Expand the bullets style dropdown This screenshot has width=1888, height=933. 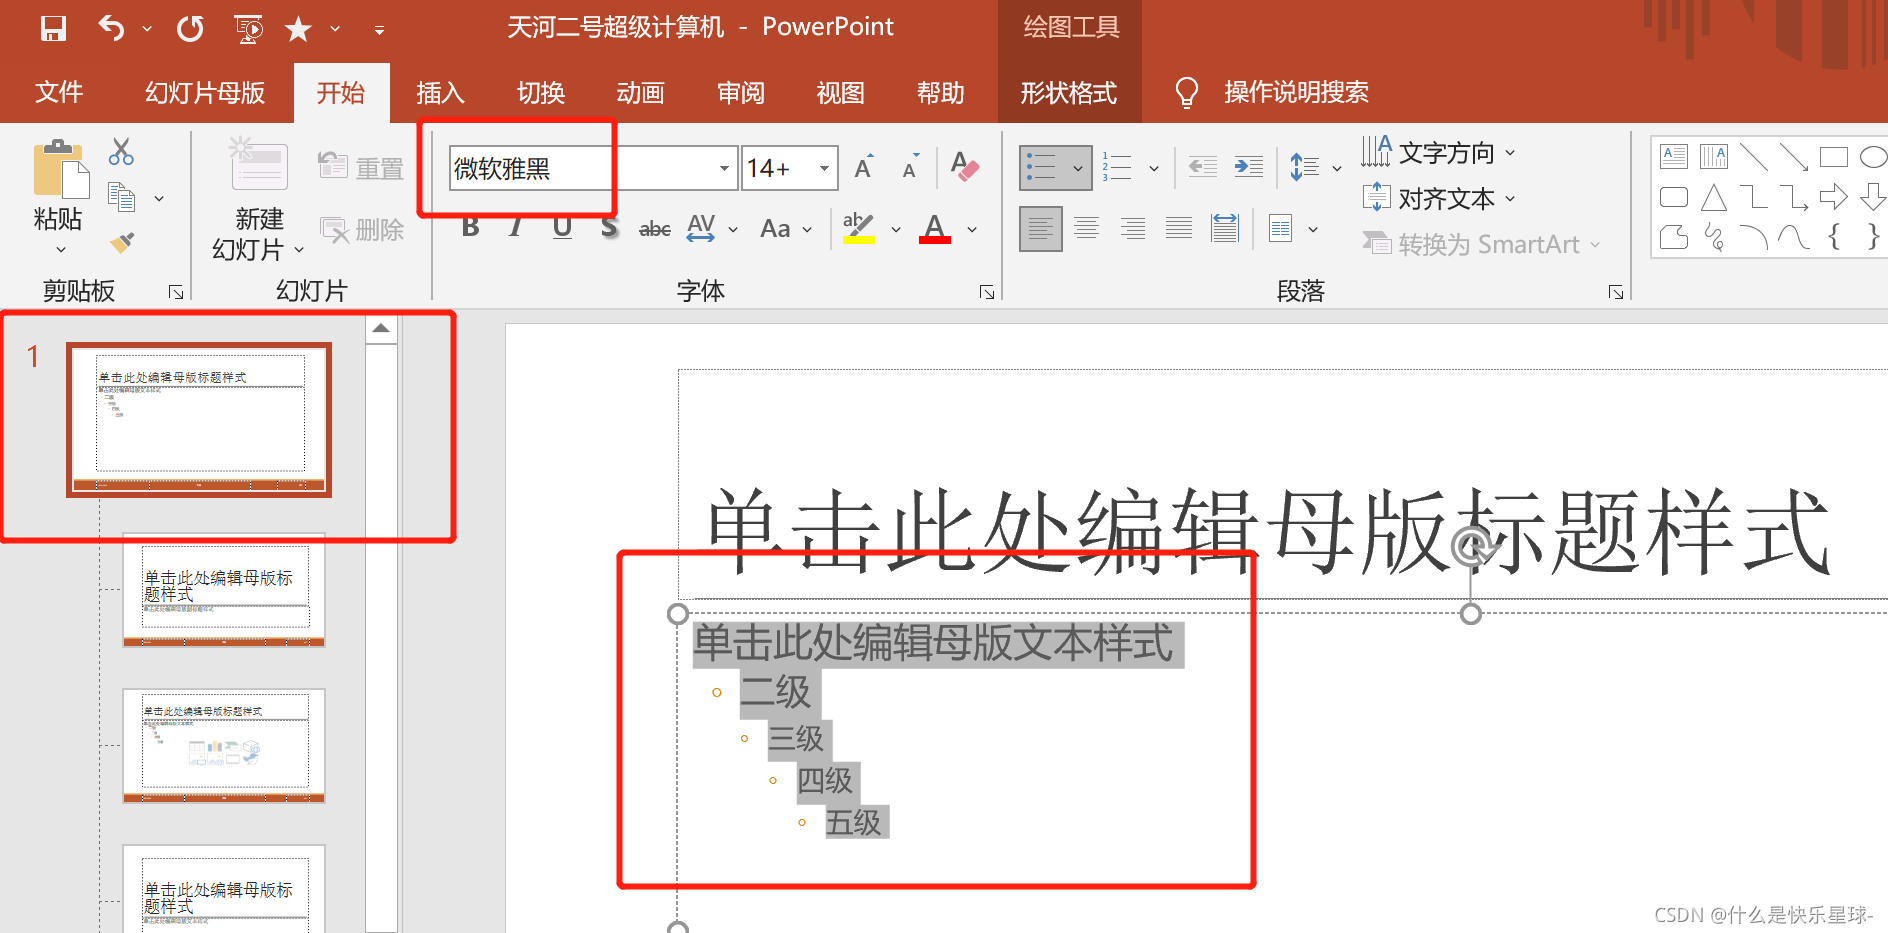click(x=1078, y=168)
